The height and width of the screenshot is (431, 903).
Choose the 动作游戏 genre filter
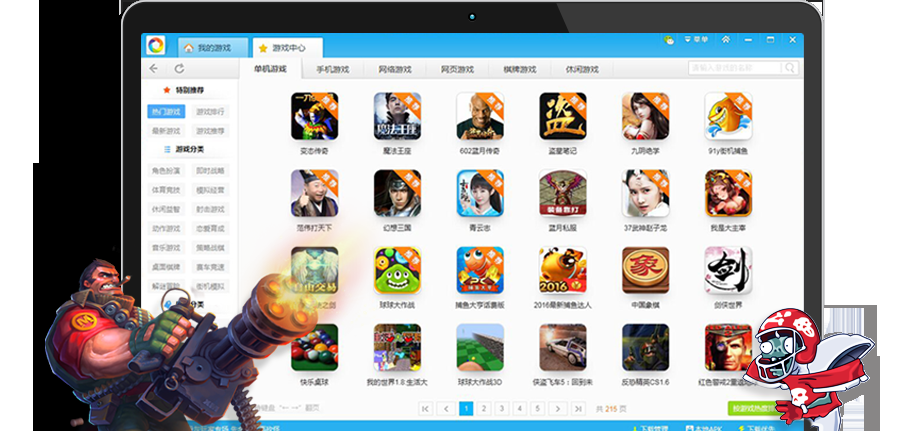point(166,229)
